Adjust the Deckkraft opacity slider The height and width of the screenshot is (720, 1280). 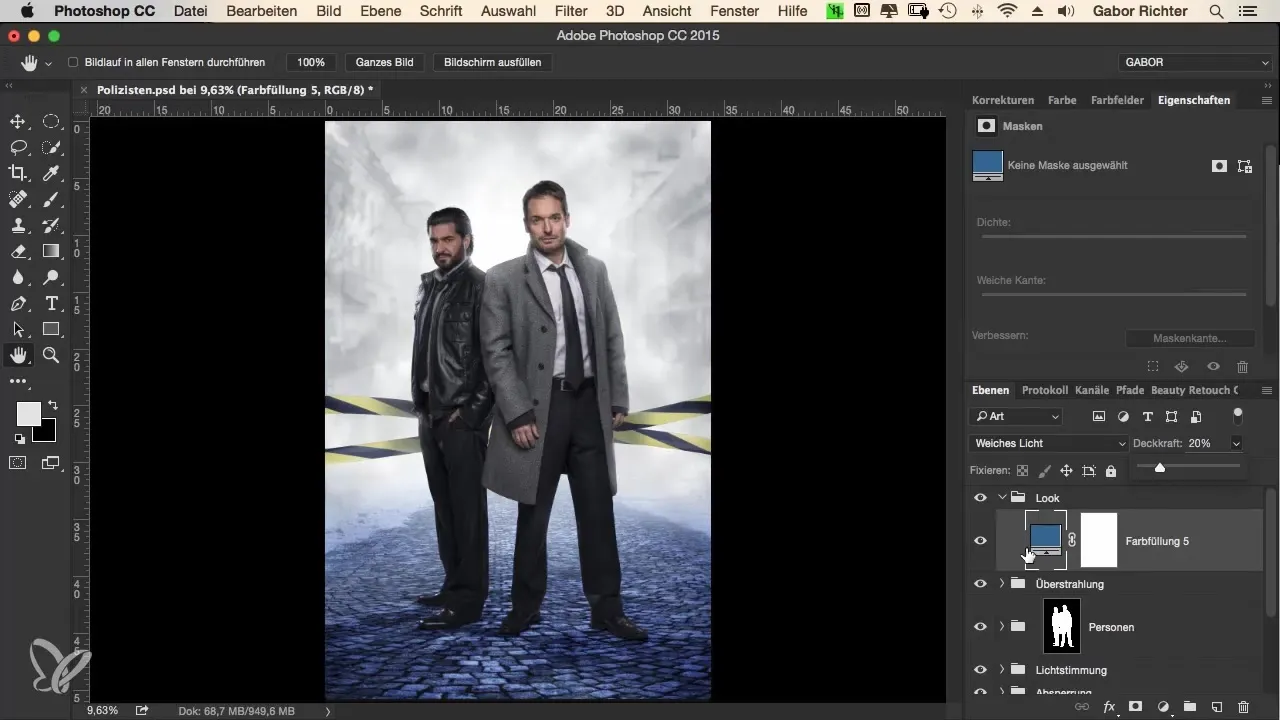(x=1160, y=467)
